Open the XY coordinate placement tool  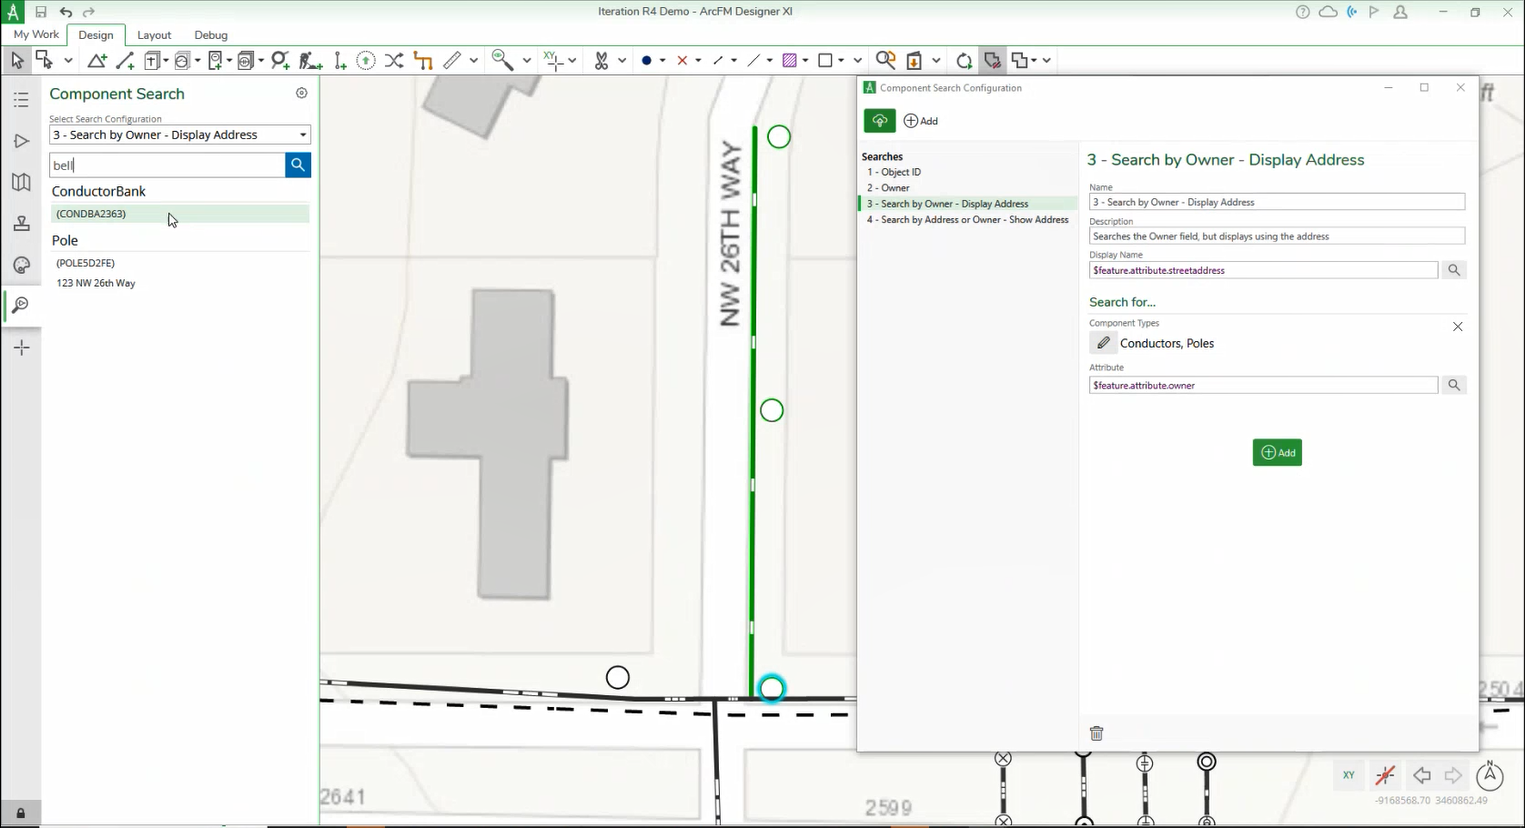553,60
